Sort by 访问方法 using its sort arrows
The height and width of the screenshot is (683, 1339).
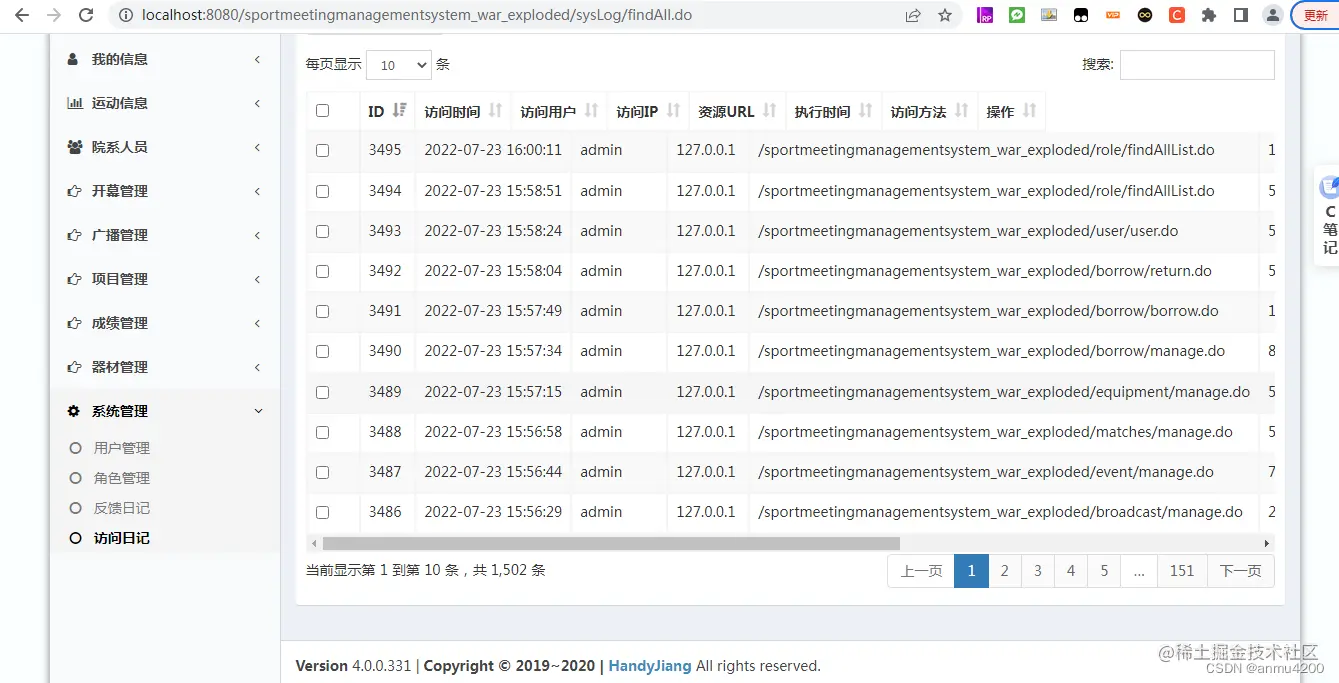961,111
